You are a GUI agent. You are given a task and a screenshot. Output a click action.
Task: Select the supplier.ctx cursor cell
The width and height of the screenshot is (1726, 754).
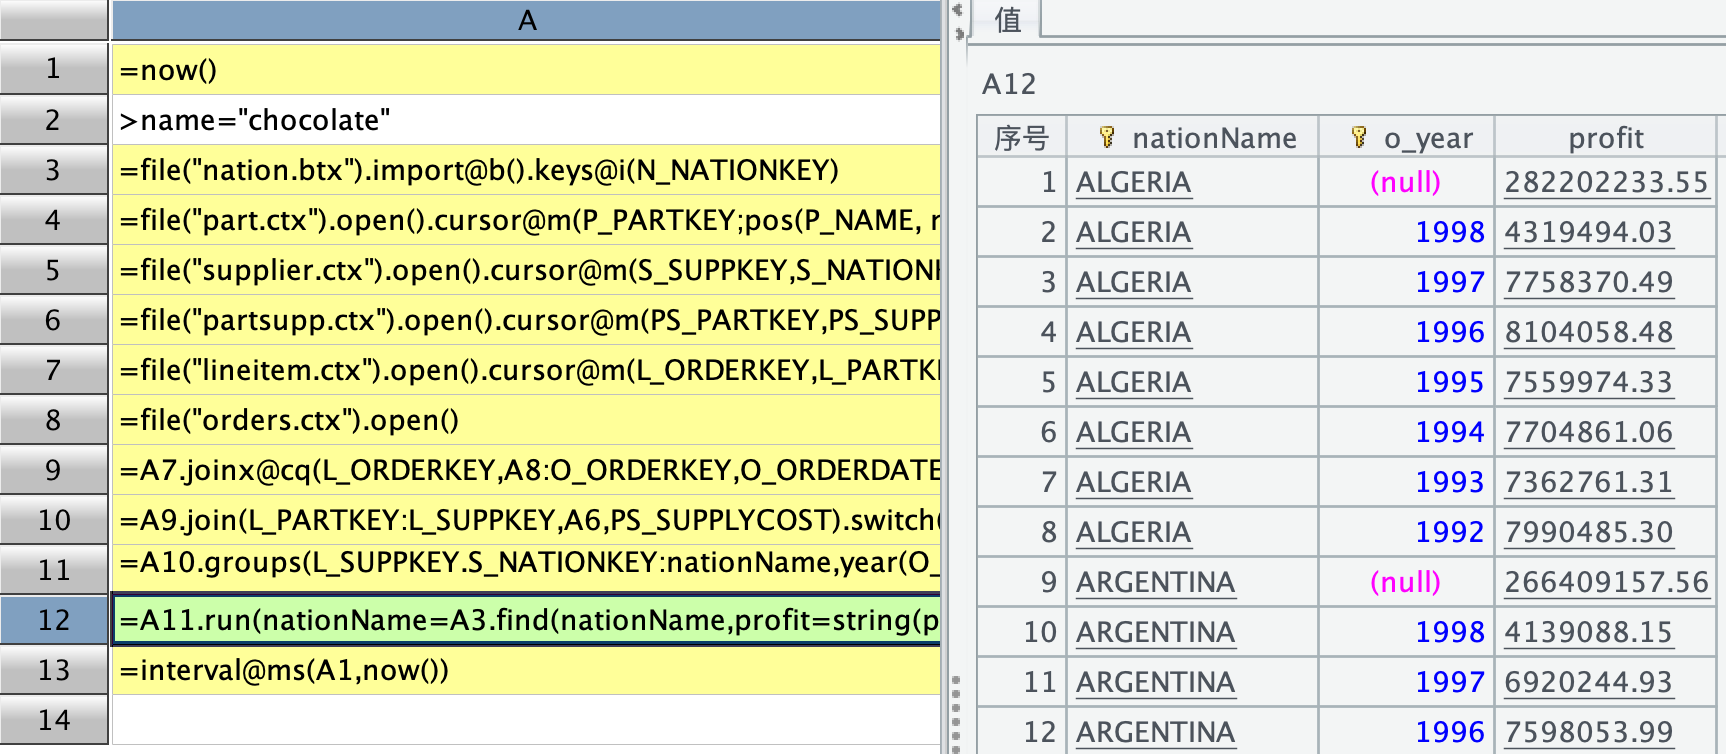pyautogui.click(x=527, y=270)
